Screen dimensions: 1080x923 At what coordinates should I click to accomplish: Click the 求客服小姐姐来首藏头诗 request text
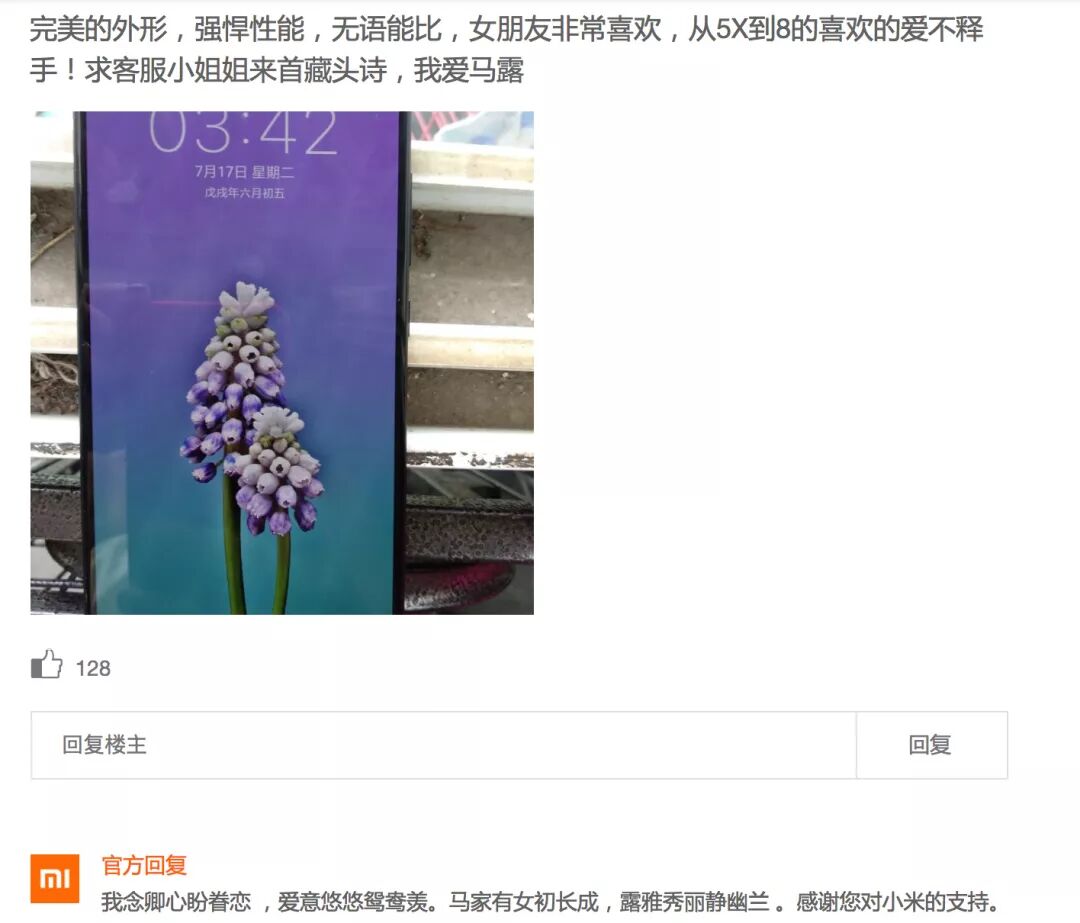click(236, 70)
